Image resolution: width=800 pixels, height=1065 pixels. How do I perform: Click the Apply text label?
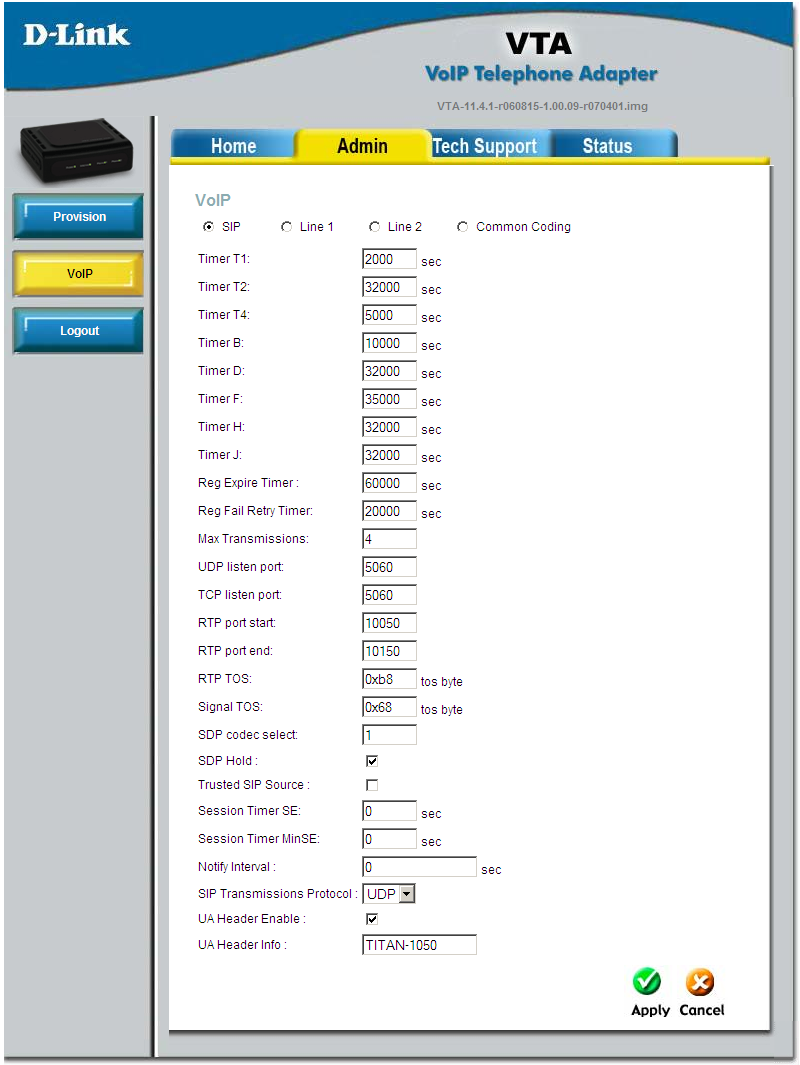click(x=651, y=1010)
